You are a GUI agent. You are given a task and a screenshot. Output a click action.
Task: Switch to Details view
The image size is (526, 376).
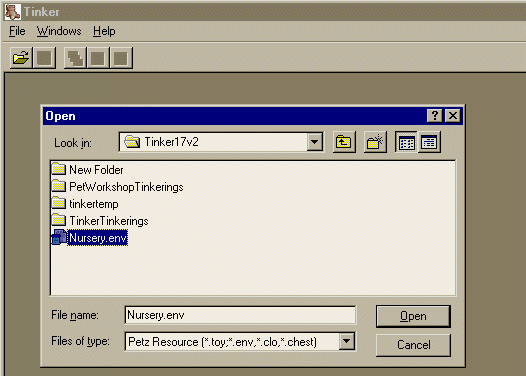pyautogui.click(x=429, y=142)
